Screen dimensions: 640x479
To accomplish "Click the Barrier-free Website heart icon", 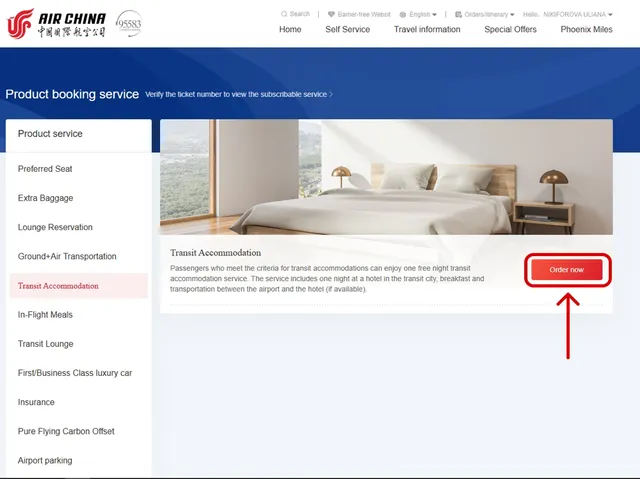I will coord(331,14).
